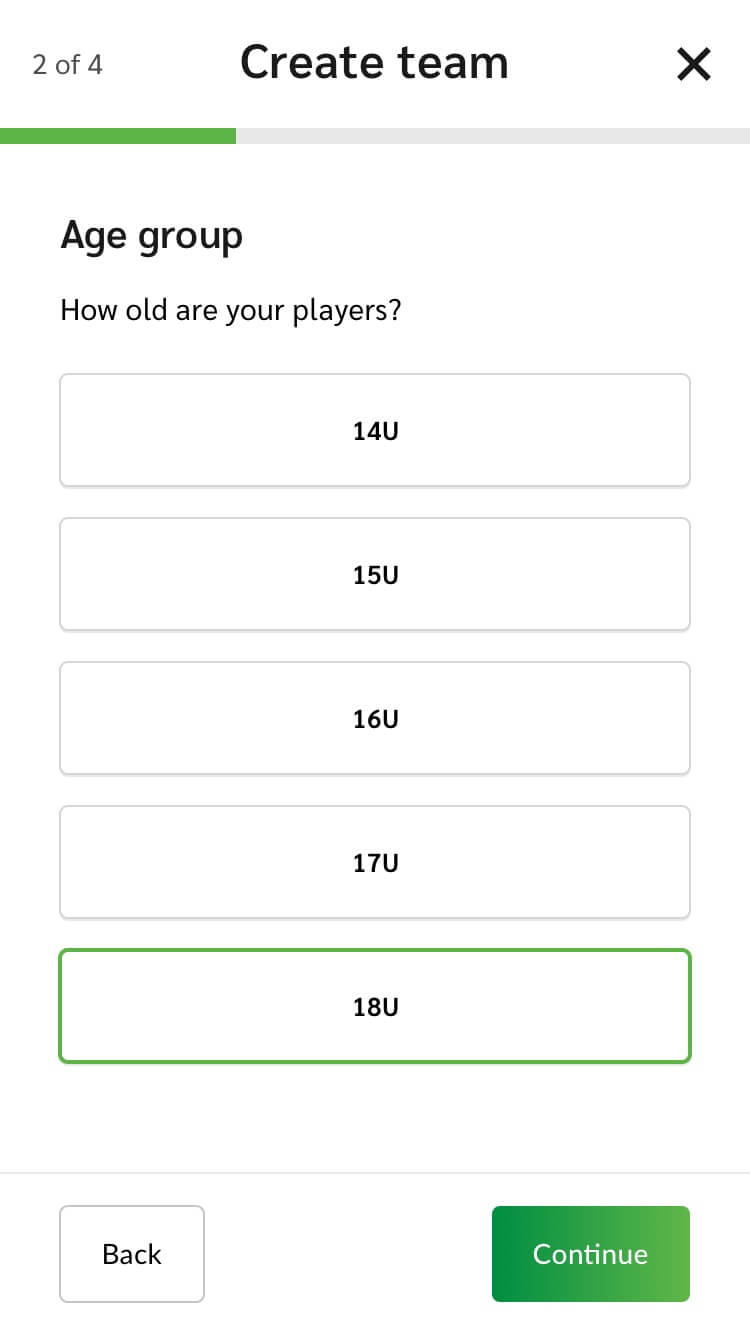Image resolution: width=750 pixels, height=1334 pixels.
Task: Proceed to step 3 using Continue
Action: click(x=590, y=1254)
